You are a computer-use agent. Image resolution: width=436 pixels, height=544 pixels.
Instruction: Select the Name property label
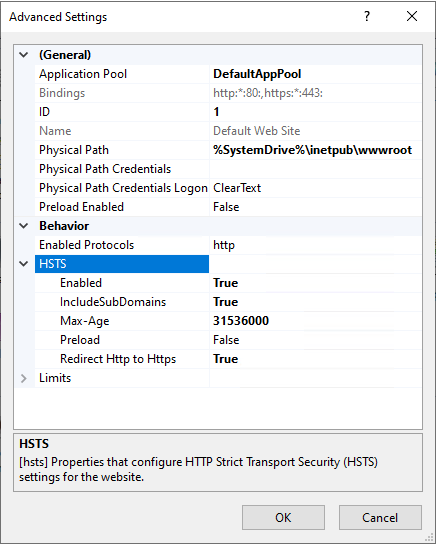coord(55,131)
